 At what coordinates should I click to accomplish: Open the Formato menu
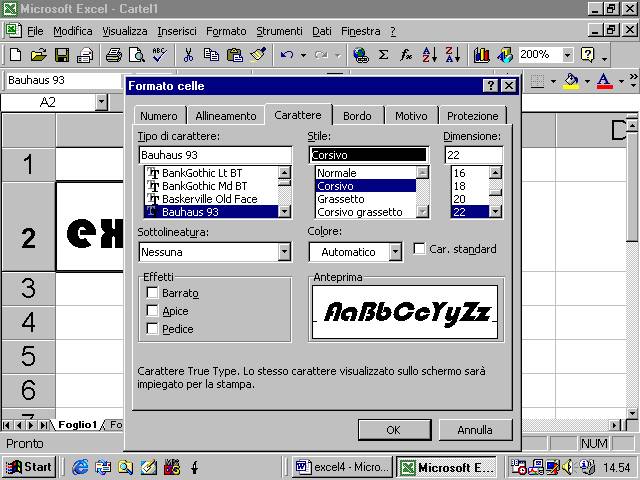coord(226,31)
